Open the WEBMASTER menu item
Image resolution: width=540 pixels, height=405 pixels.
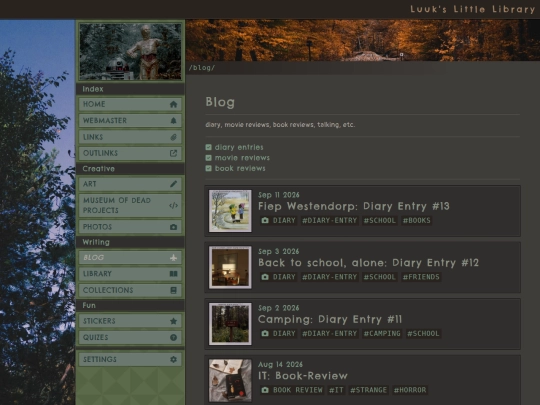(x=130, y=121)
